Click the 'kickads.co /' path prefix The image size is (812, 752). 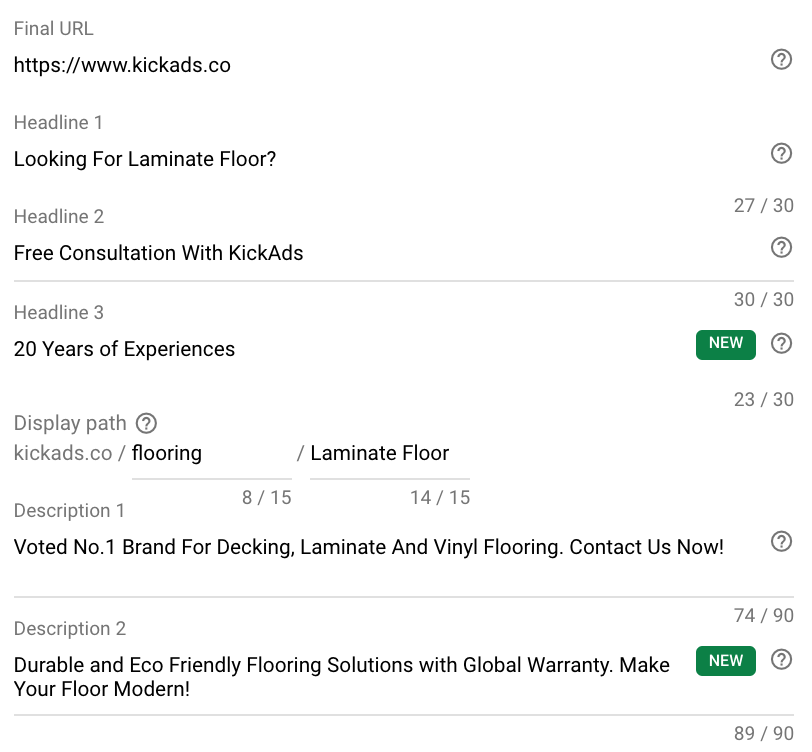pos(69,454)
